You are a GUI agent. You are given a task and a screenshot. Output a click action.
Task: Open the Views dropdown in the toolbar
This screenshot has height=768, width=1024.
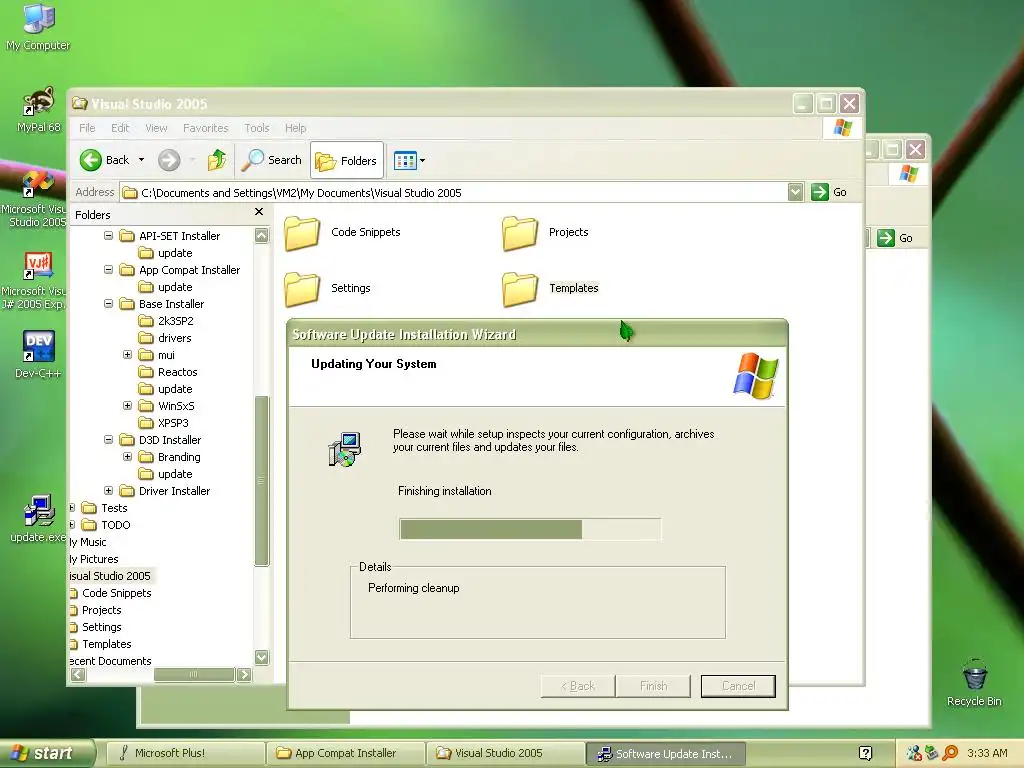coord(409,160)
